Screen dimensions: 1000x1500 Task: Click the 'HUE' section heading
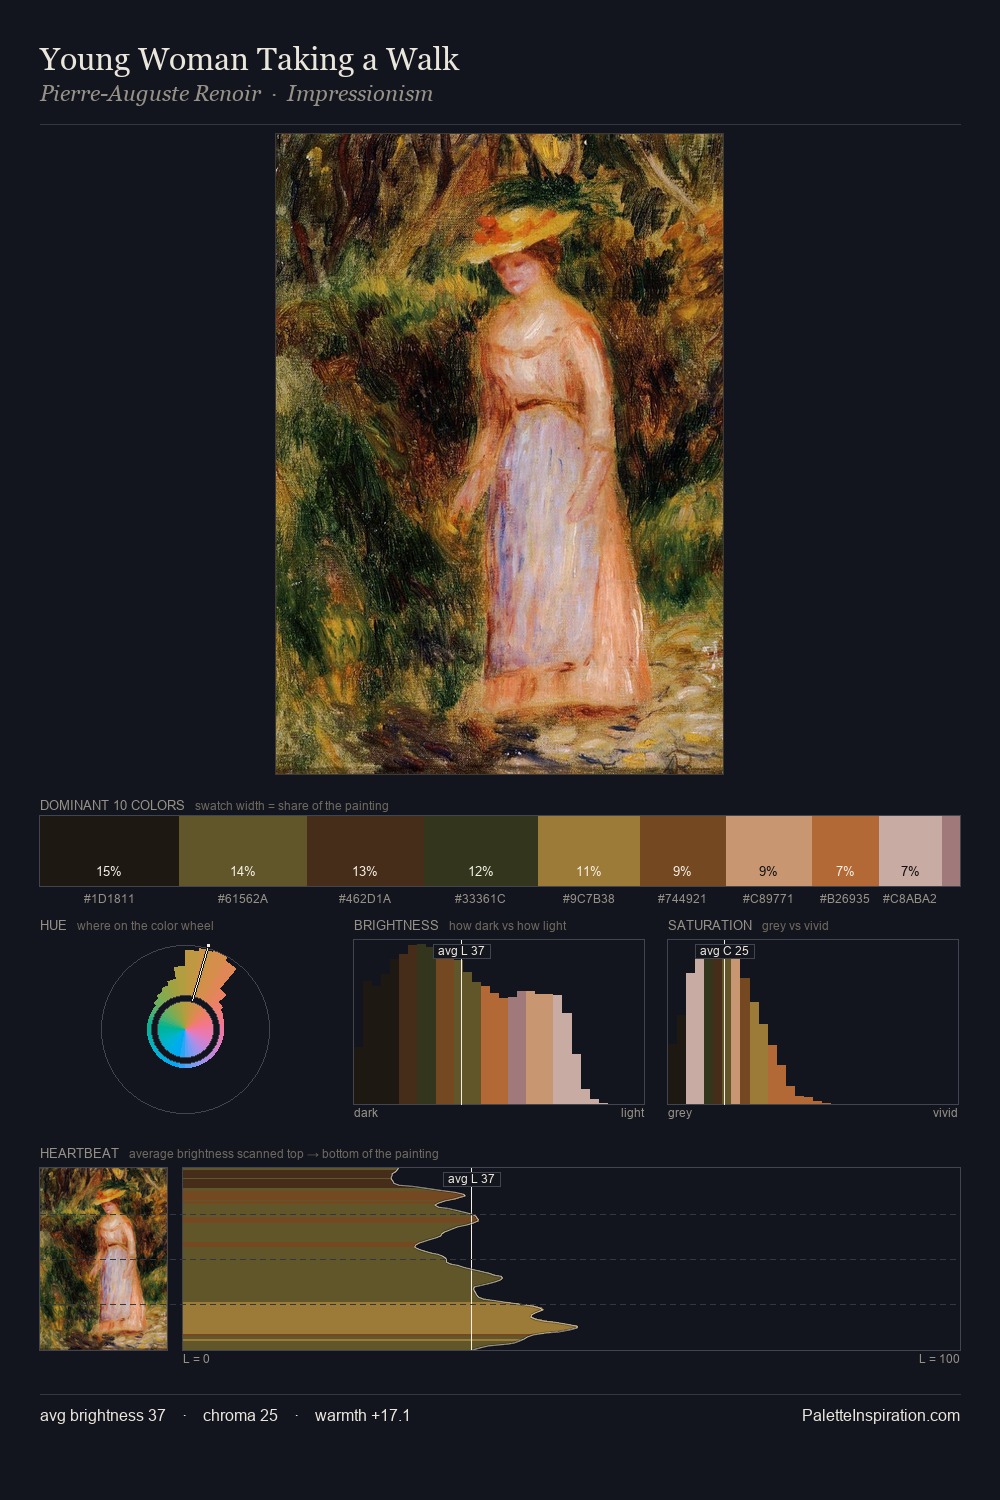click(53, 925)
